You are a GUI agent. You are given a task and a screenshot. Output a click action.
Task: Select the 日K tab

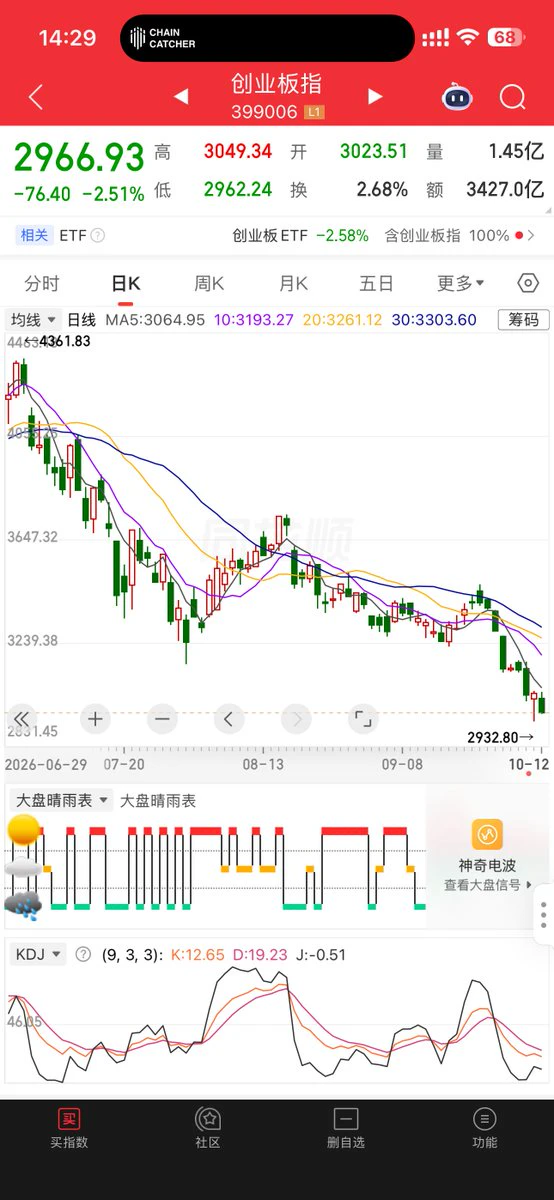[x=126, y=284]
